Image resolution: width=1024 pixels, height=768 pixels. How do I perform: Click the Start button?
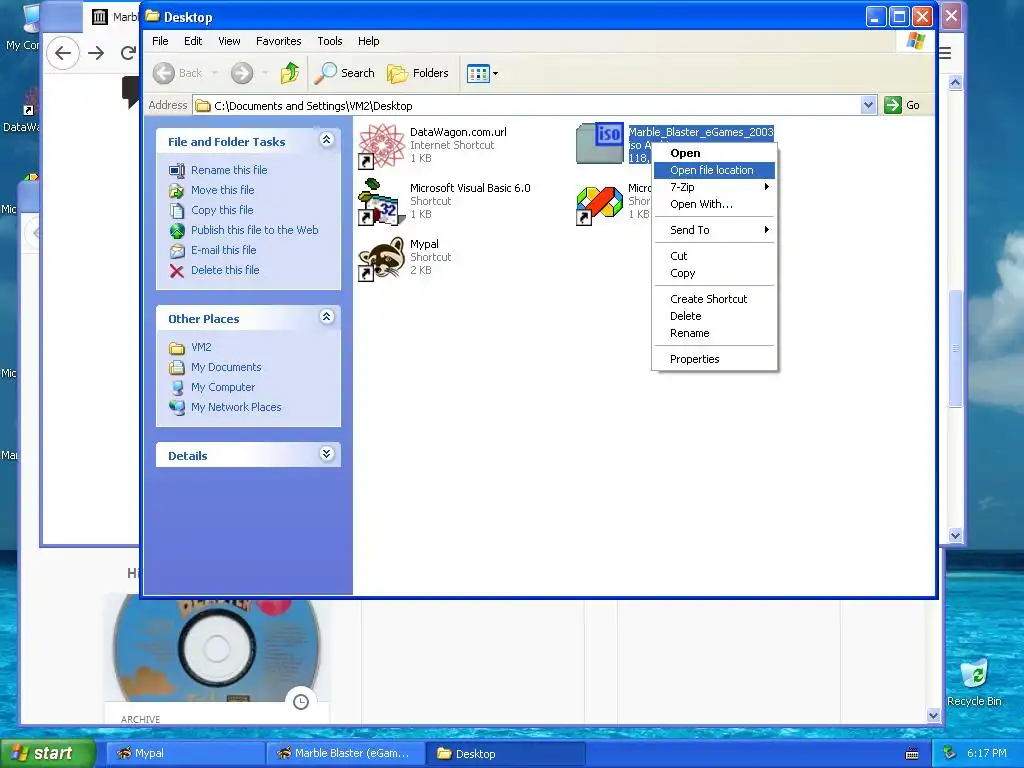[47, 754]
